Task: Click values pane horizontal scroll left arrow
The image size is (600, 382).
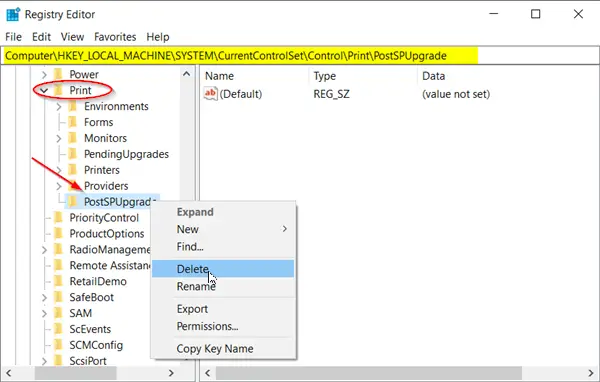Action: 208,373
